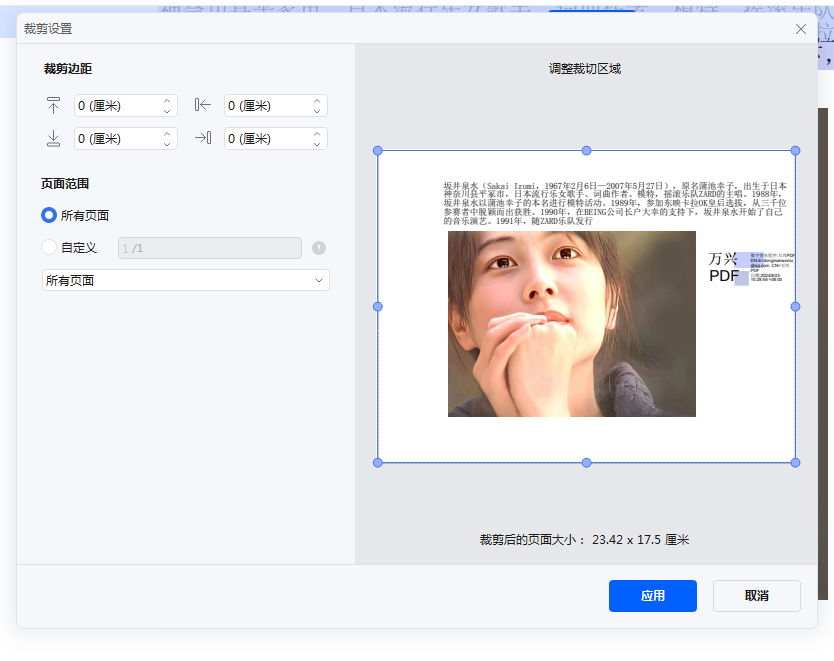Screen dimensions: 834x661
Task: Click the info icon beside custom page range
Action: pyautogui.click(x=318, y=247)
